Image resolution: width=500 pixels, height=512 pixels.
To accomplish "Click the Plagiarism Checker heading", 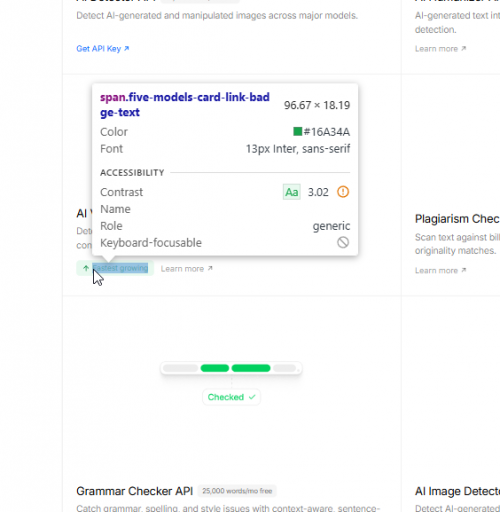I will [x=457, y=219].
